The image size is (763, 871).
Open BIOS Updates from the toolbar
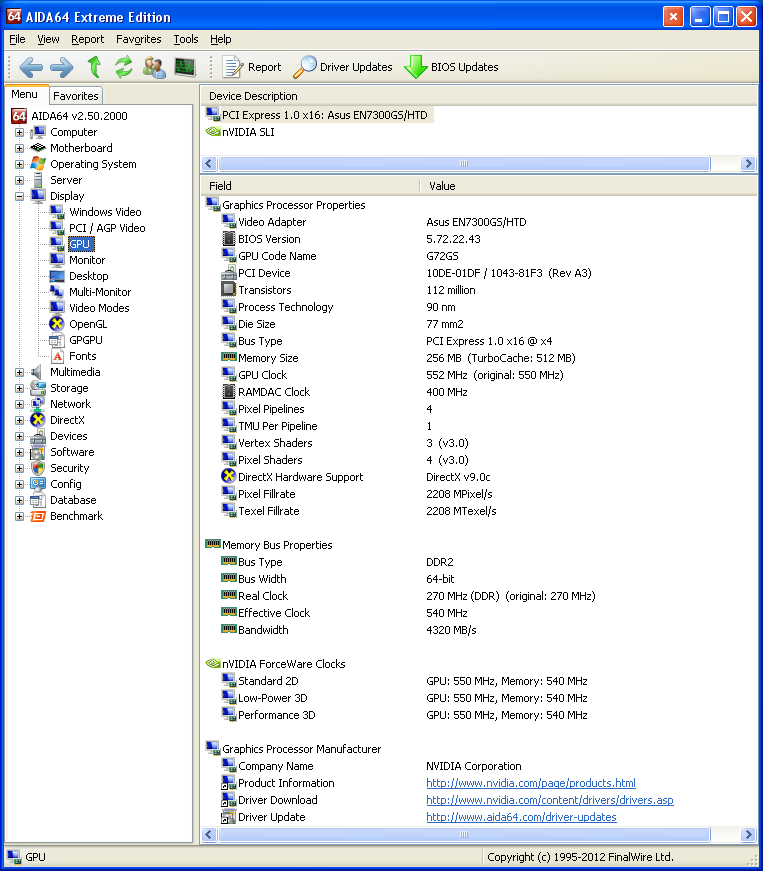point(451,67)
